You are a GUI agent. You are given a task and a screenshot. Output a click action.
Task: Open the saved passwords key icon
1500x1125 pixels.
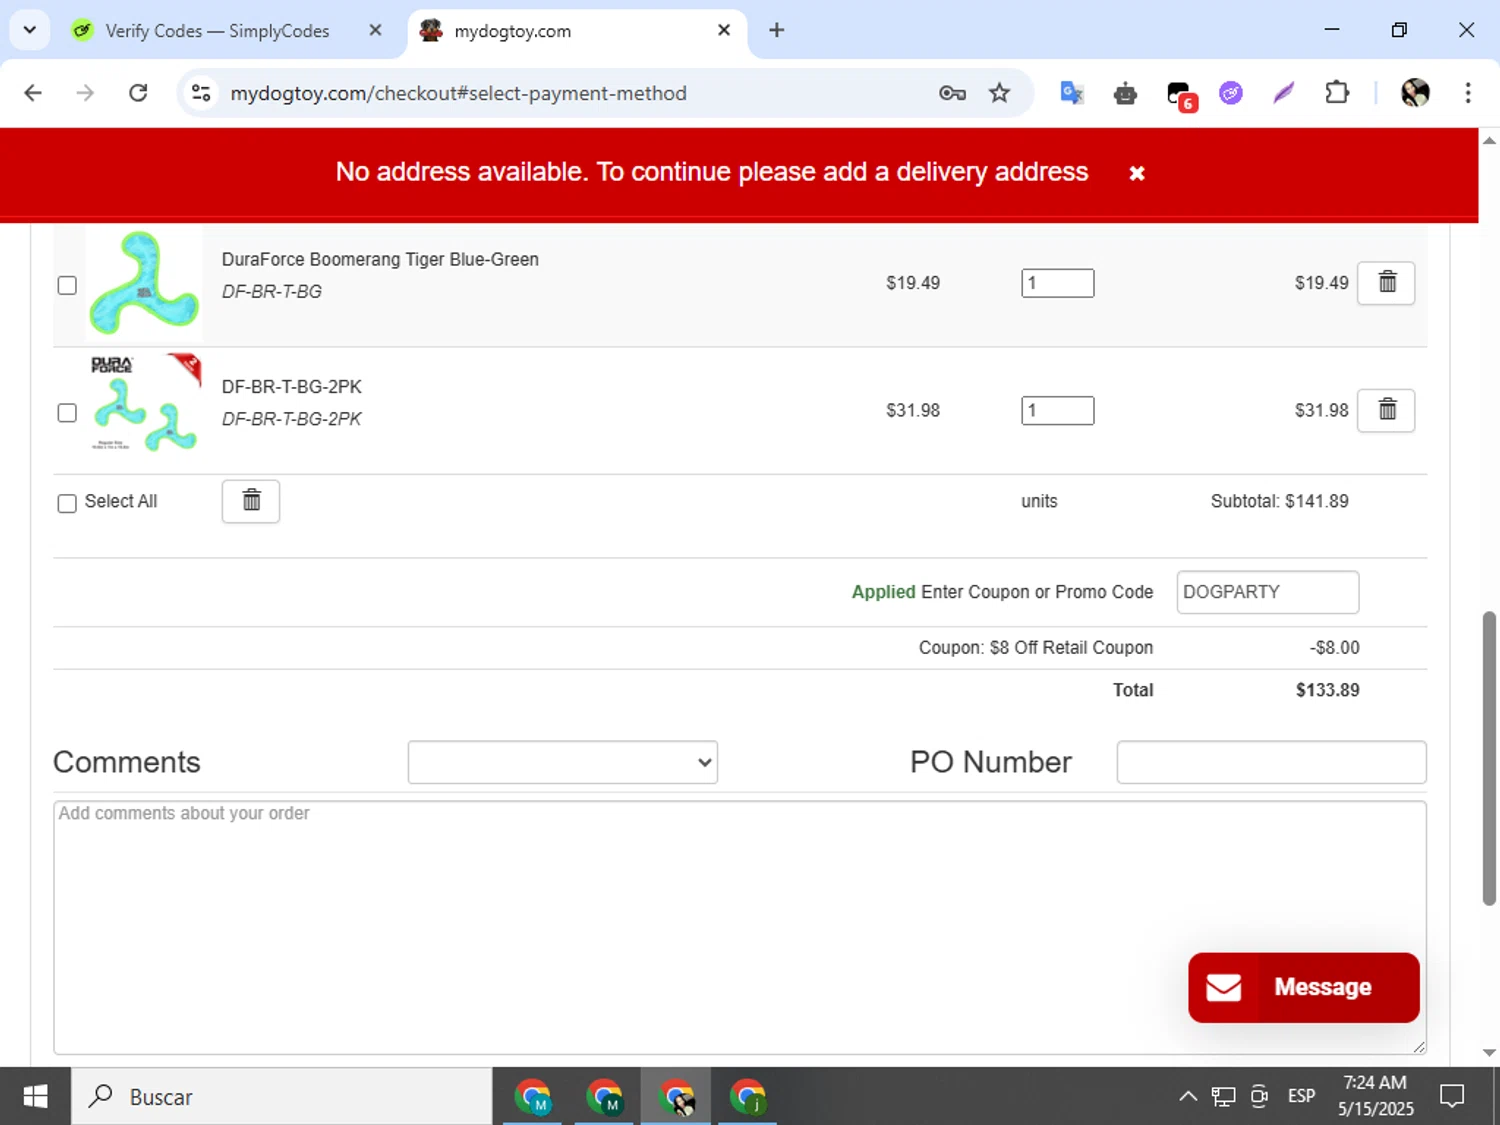point(952,93)
